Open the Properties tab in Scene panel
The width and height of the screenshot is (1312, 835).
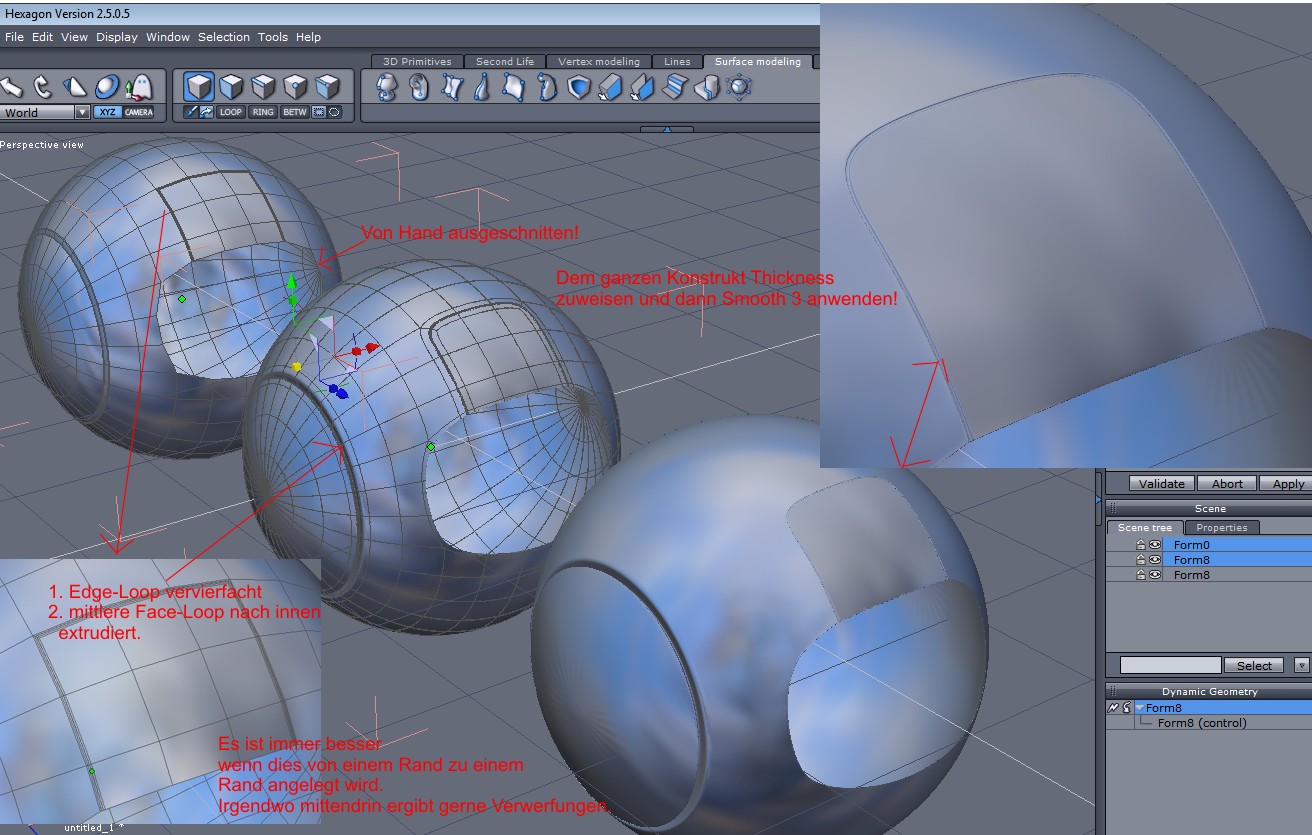point(1222,527)
